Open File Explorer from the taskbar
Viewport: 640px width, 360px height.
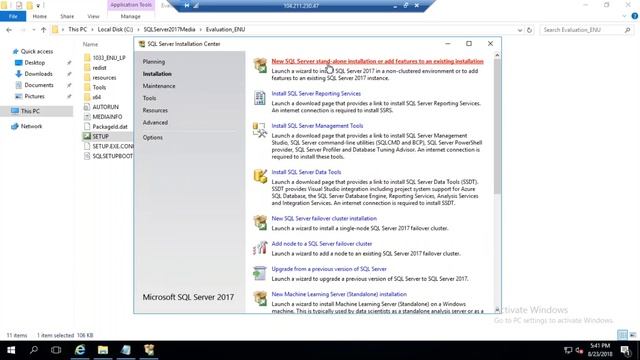click(103, 350)
